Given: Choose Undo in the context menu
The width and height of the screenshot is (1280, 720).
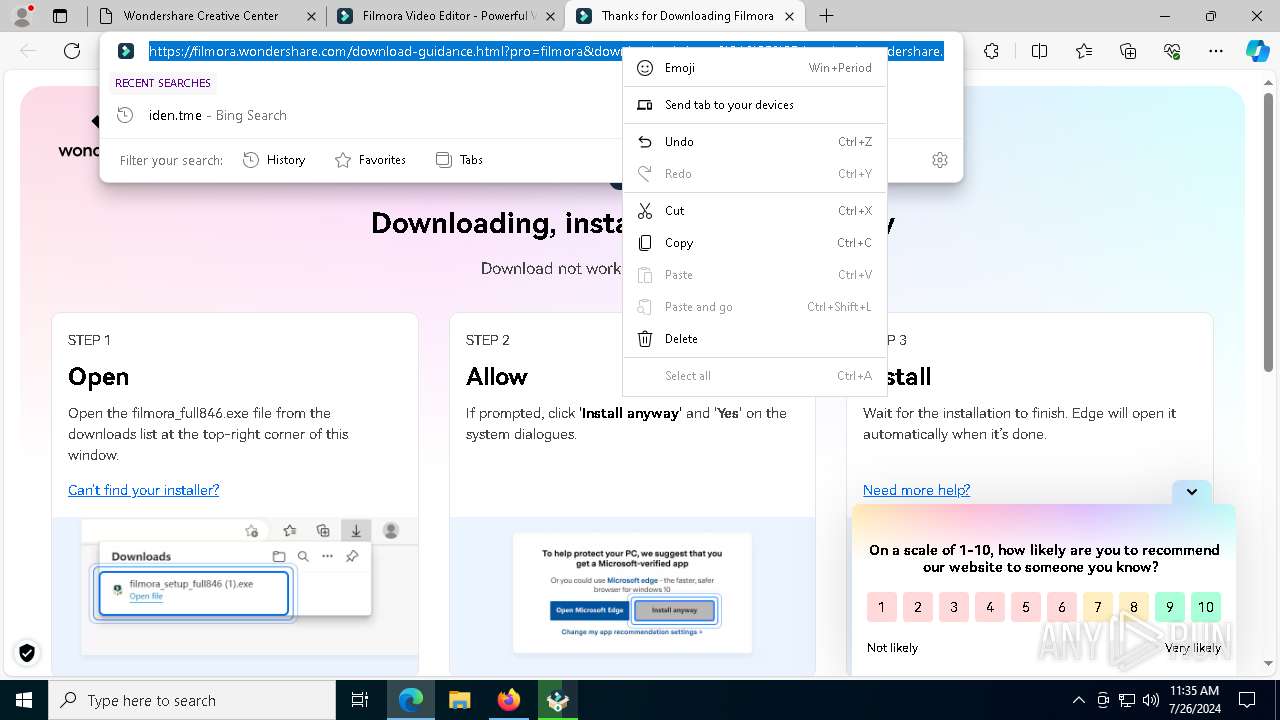Looking at the screenshot, I should (754, 142).
